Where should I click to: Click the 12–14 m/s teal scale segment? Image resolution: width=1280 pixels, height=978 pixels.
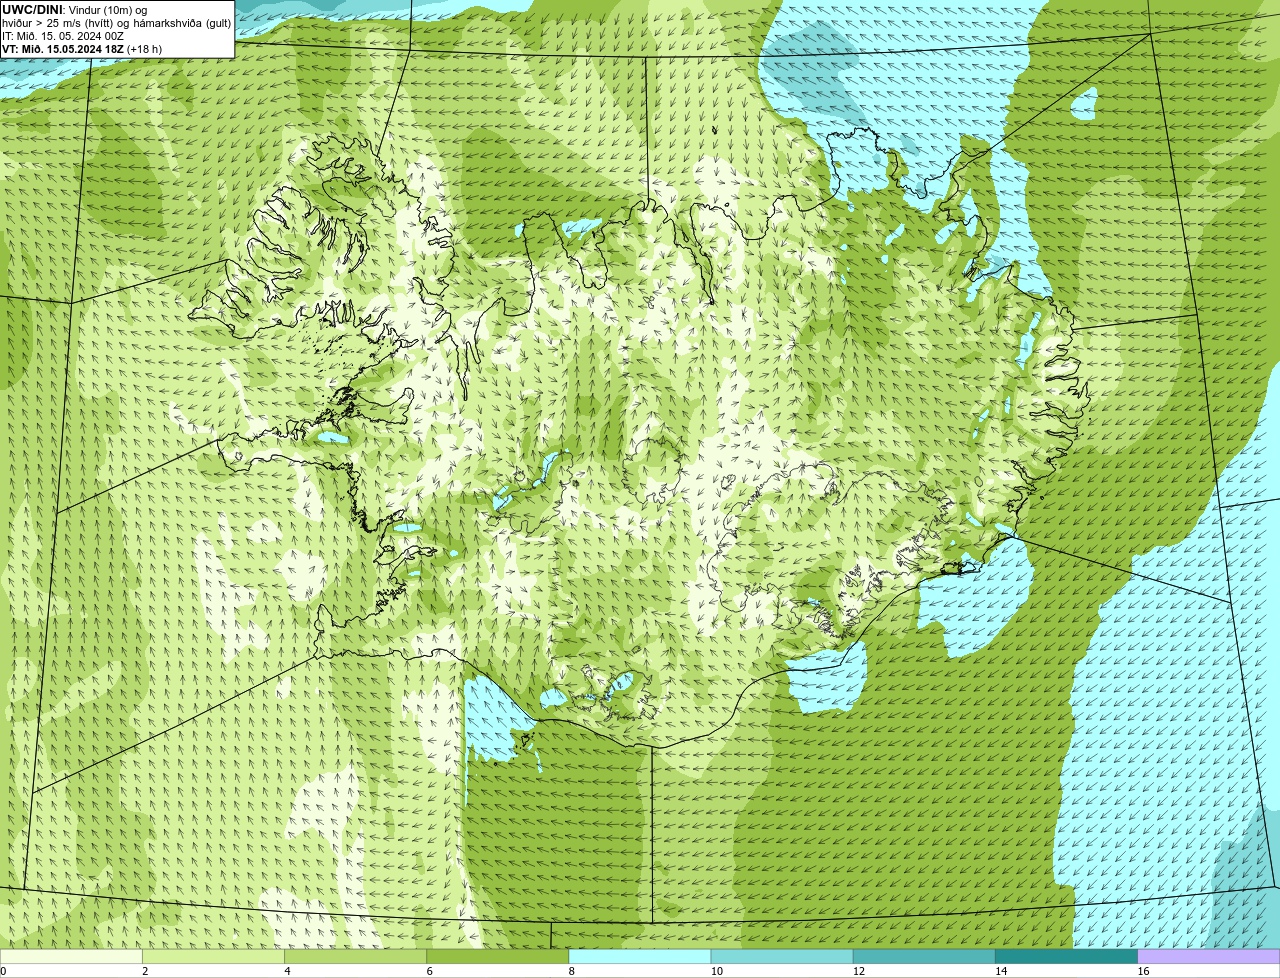tap(924, 956)
